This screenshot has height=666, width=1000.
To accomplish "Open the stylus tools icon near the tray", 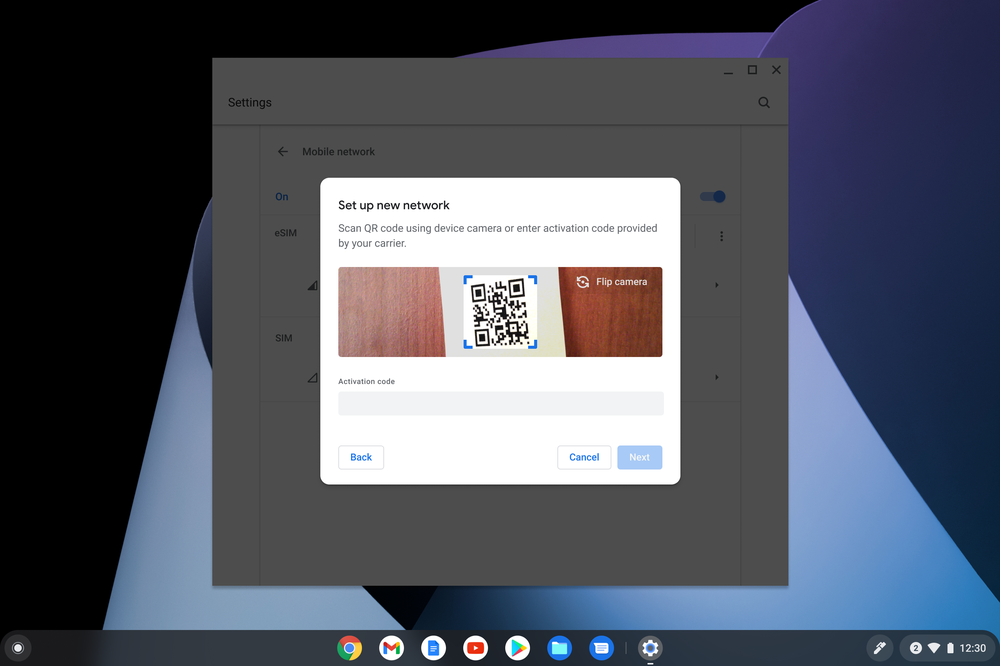I will pyautogui.click(x=879, y=648).
